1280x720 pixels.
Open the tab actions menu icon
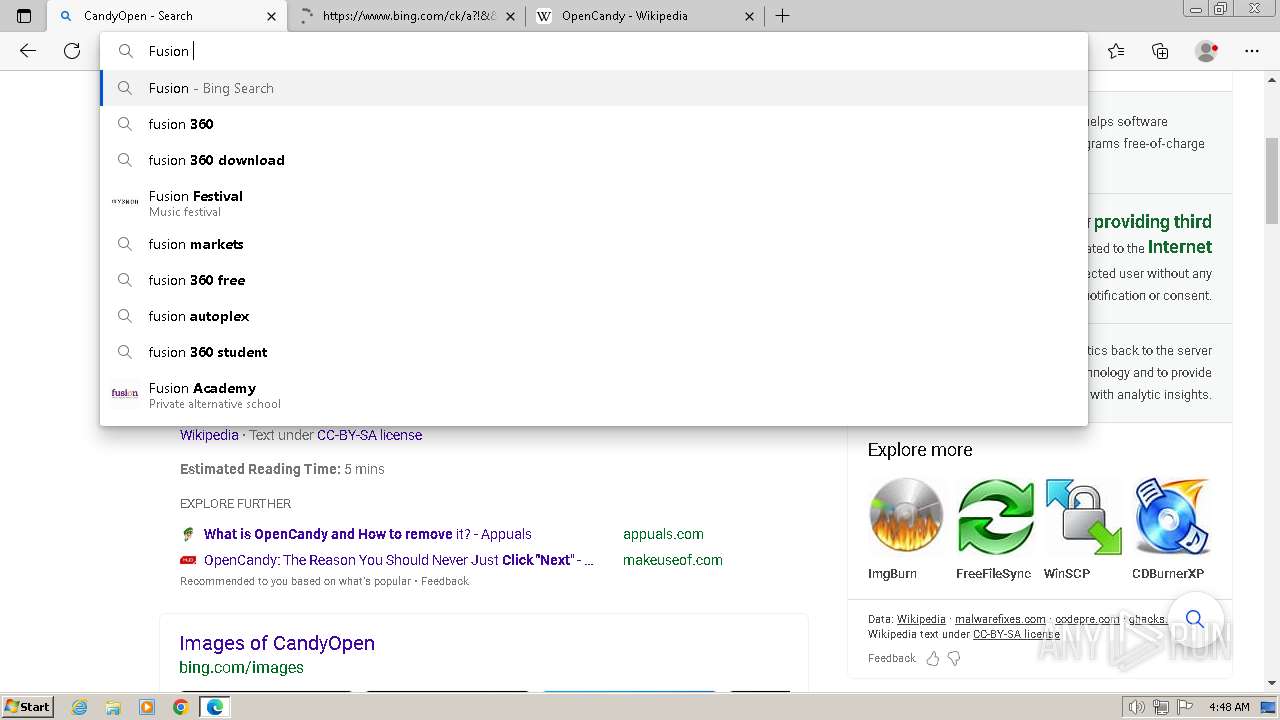[x=24, y=16]
